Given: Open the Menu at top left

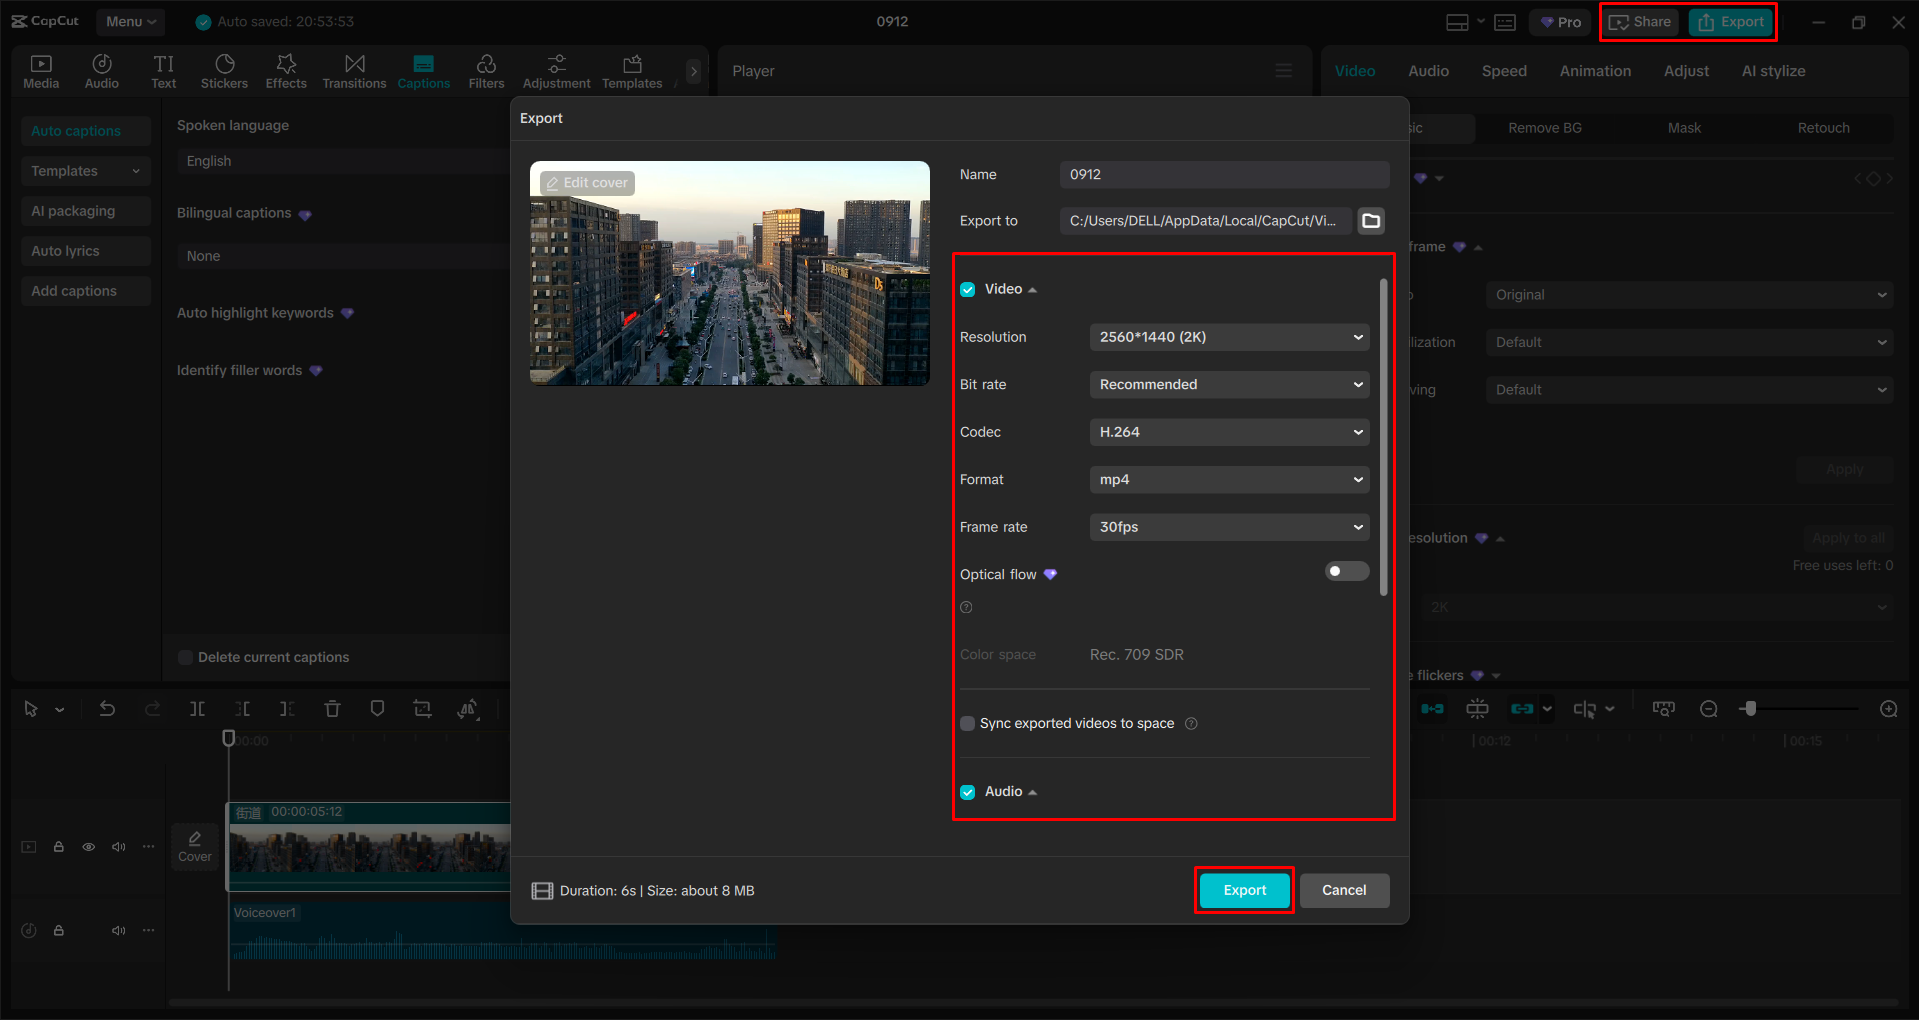Looking at the screenshot, I should tap(130, 21).
